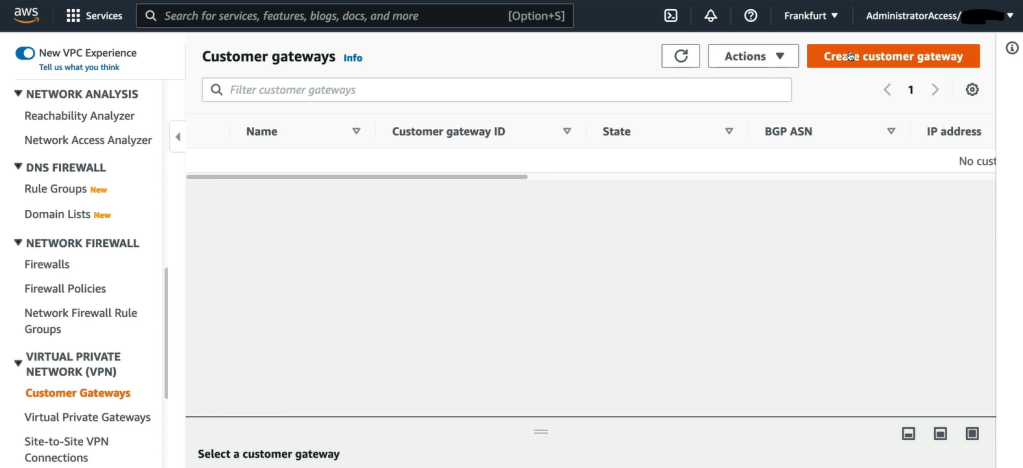Collapse the side navigation arrow
This screenshot has height=468, width=1023.
tap(178, 137)
